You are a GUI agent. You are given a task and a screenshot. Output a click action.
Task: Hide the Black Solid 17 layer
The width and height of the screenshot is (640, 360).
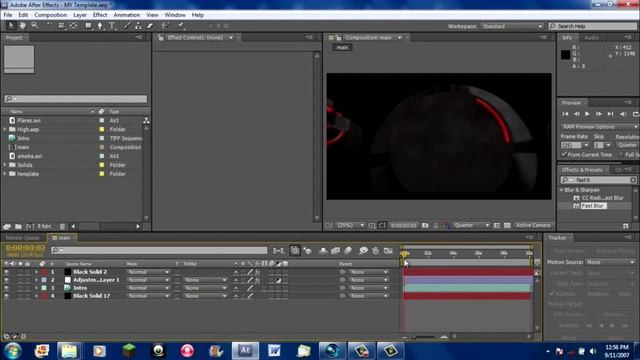(6, 296)
